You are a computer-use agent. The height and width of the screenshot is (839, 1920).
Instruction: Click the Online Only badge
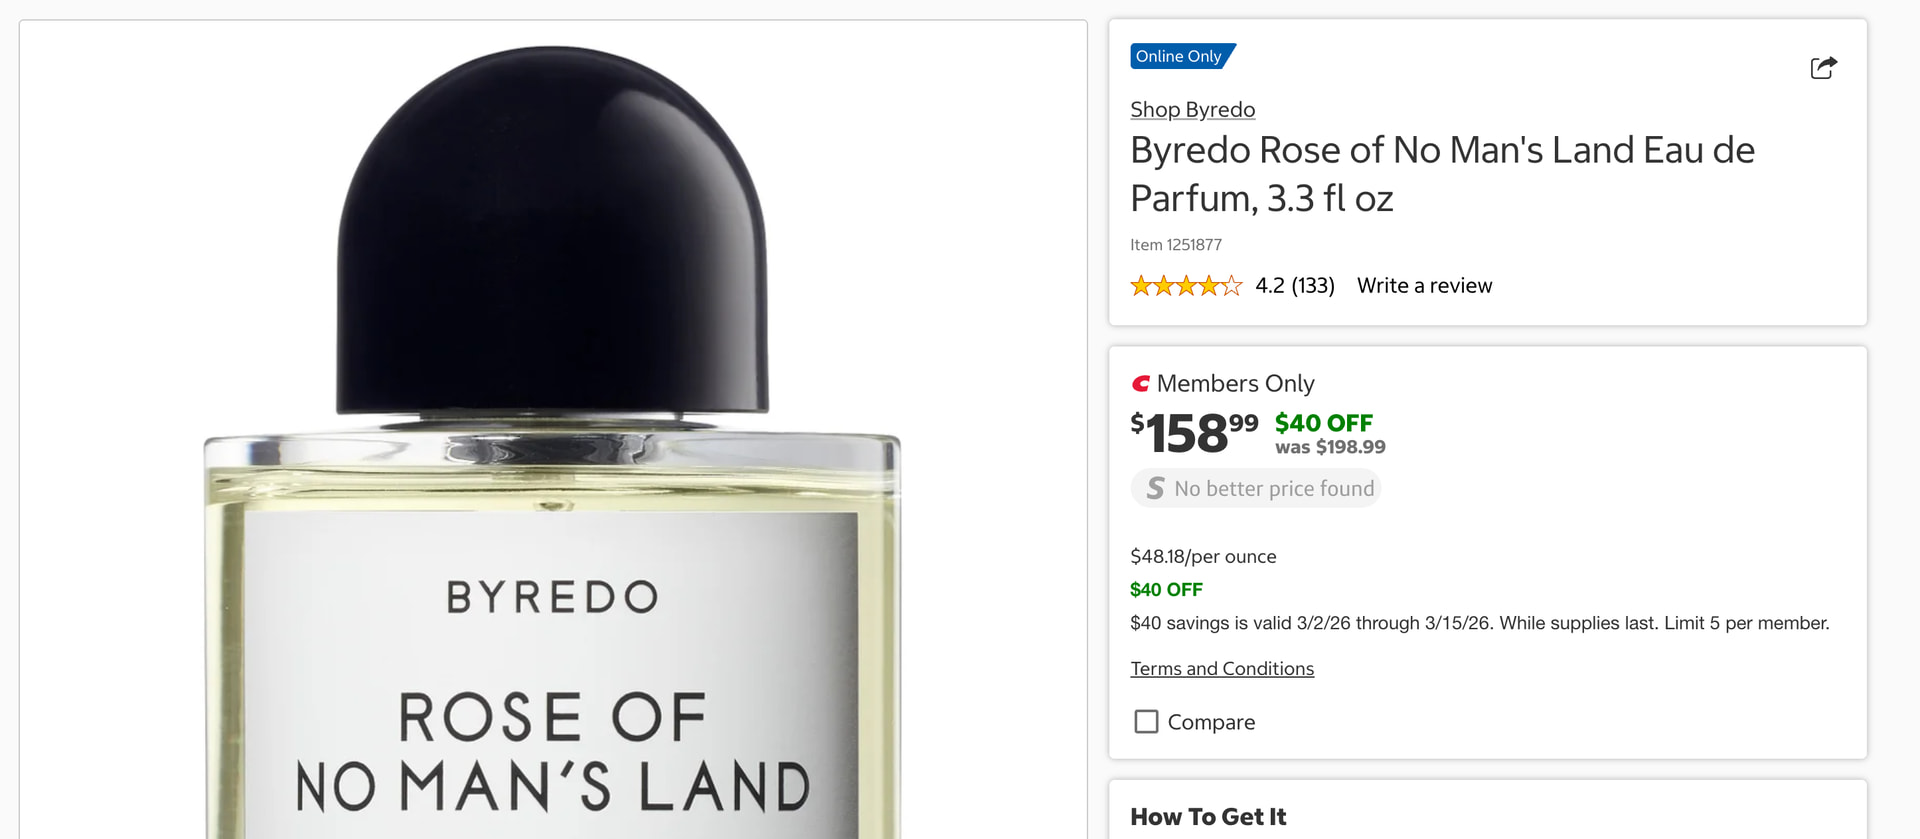(x=1182, y=56)
